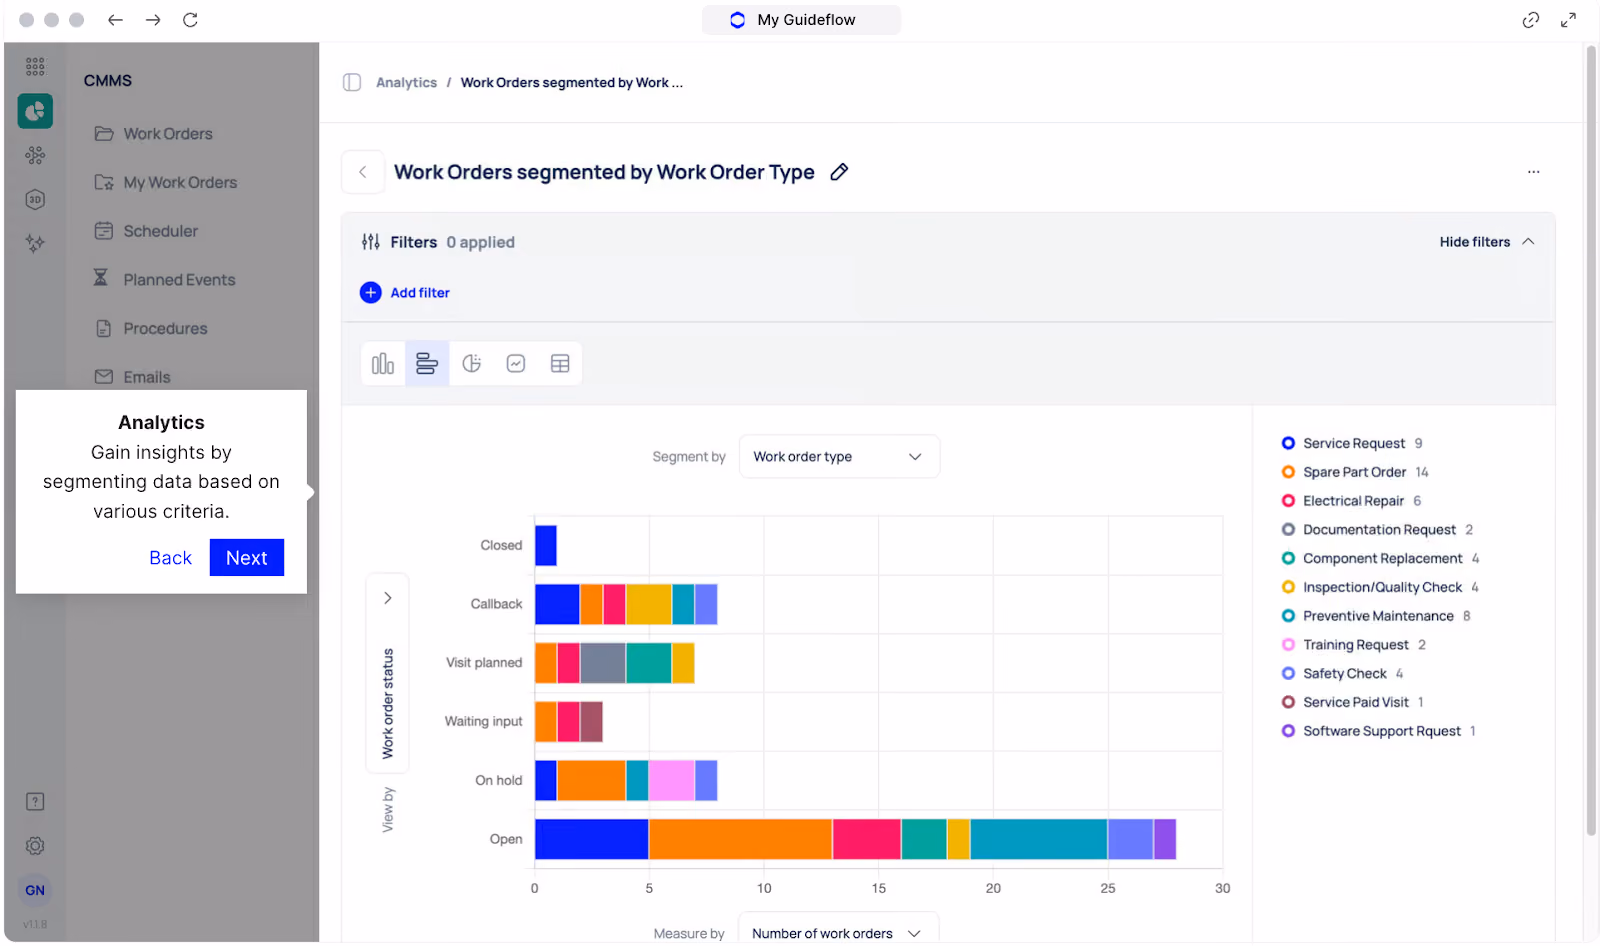Switch to table view
Screen dimensions: 1600x946
point(560,364)
